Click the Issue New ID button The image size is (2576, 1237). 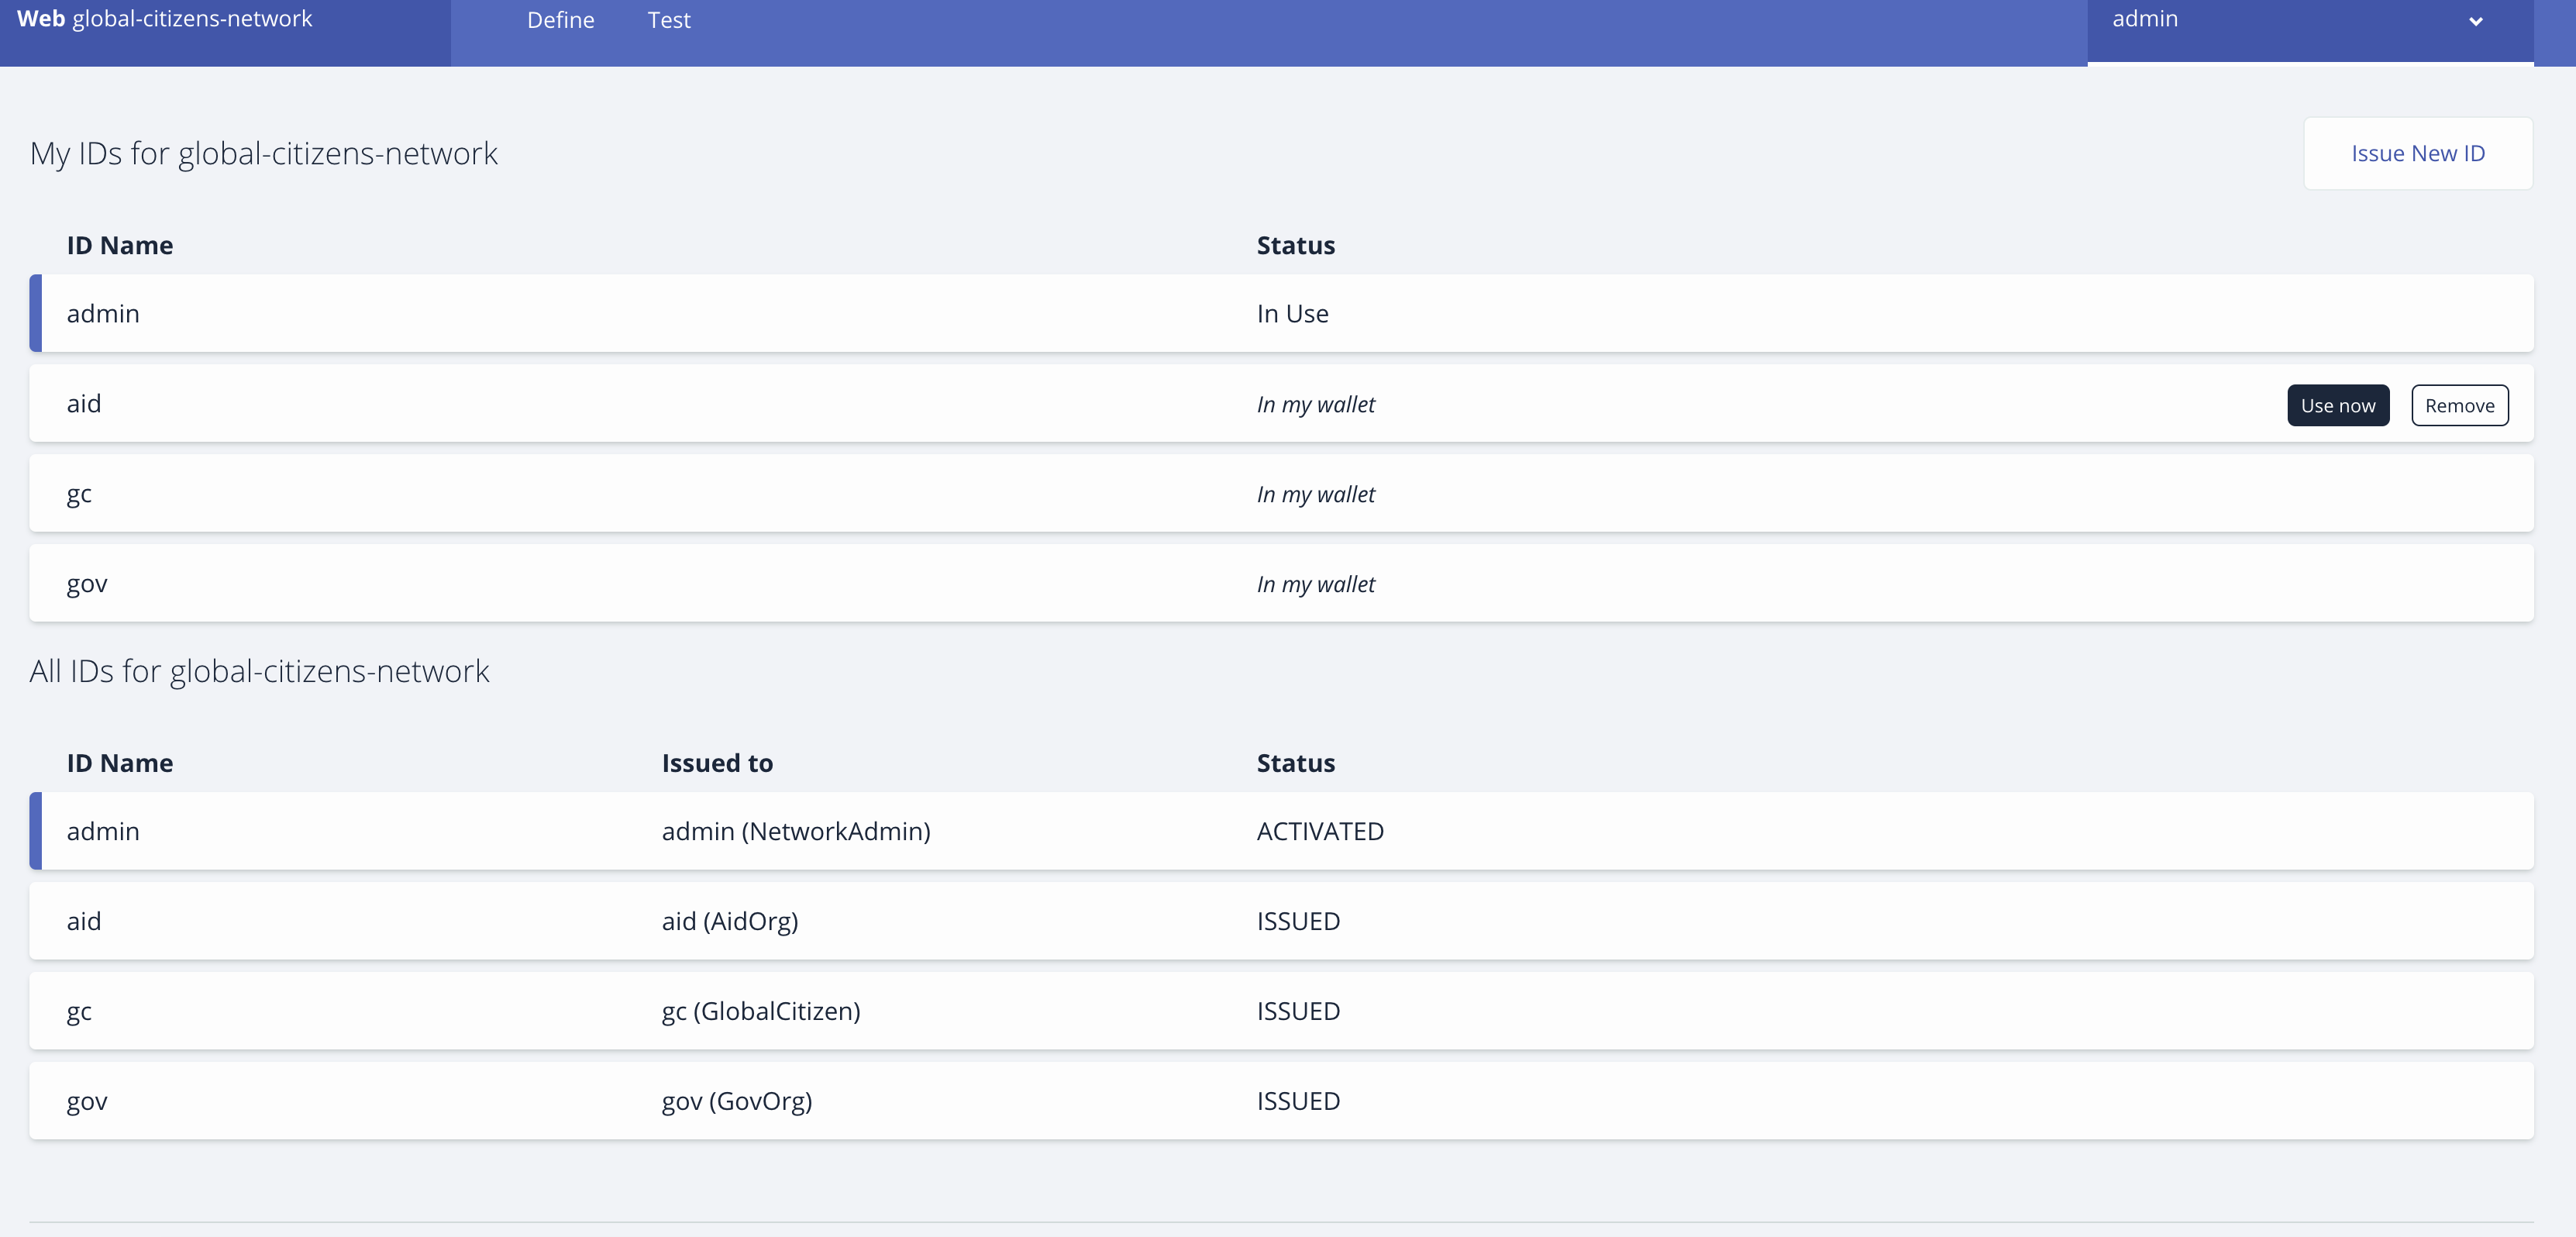pyautogui.click(x=2417, y=153)
